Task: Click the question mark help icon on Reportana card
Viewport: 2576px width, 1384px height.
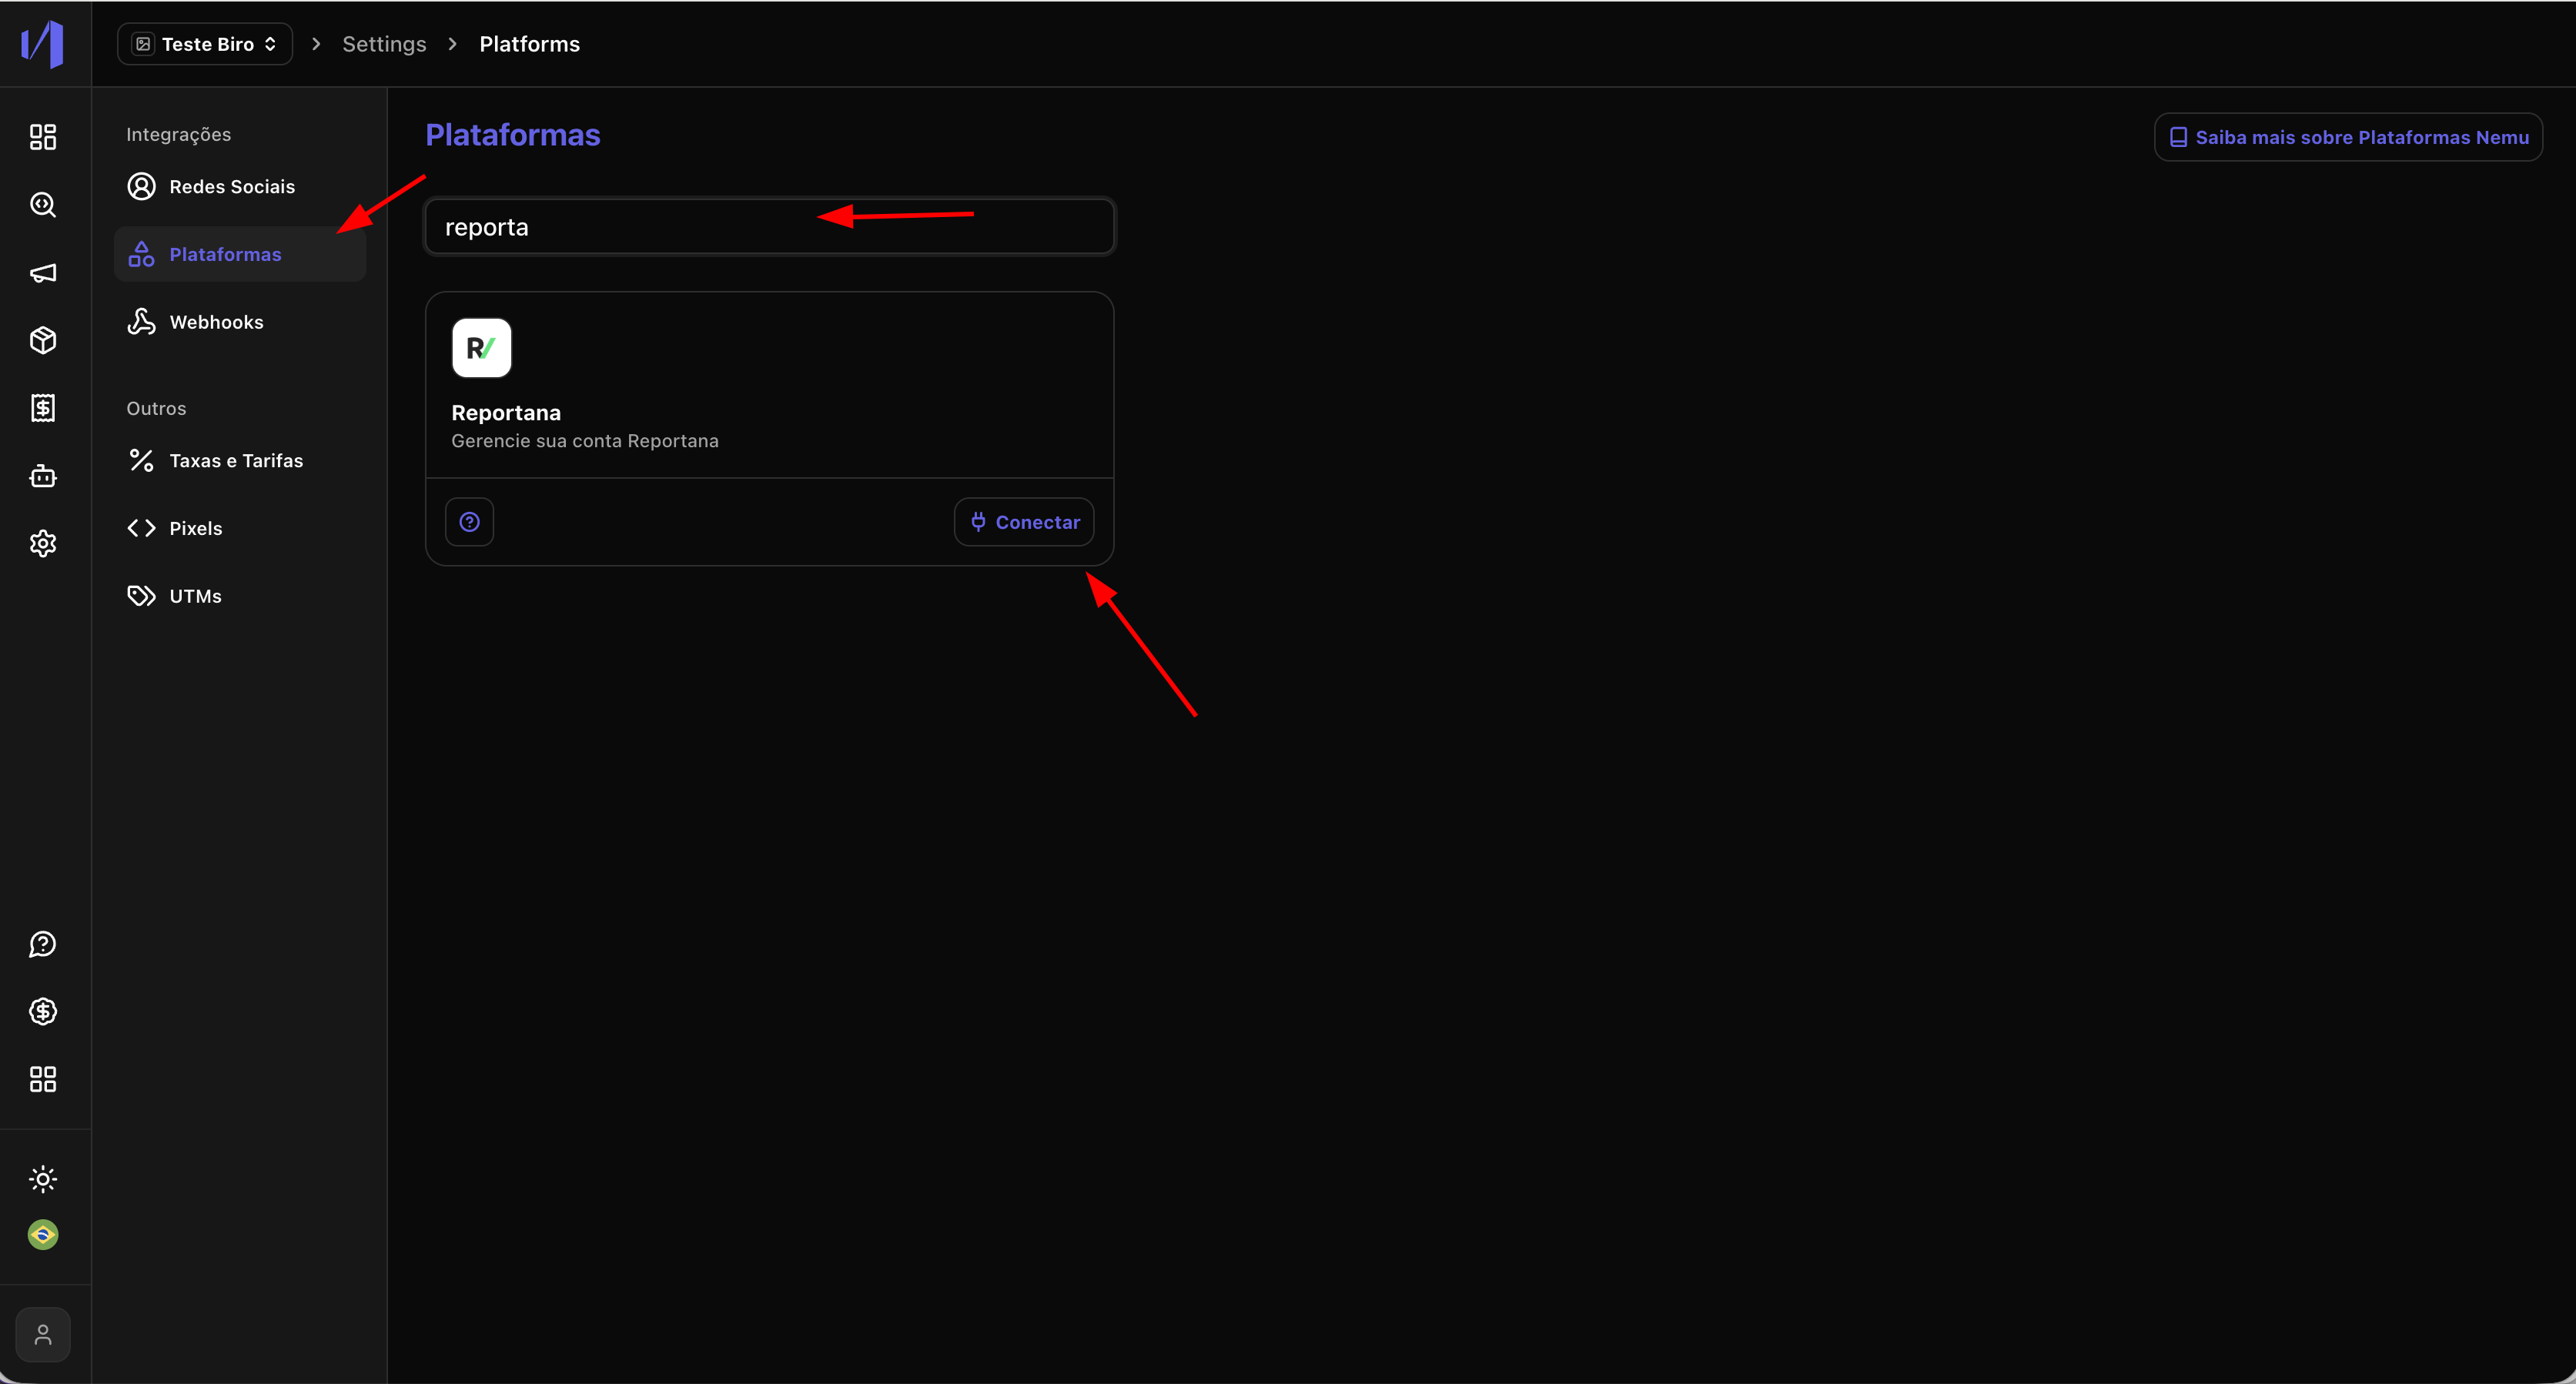Action: coord(469,522)
